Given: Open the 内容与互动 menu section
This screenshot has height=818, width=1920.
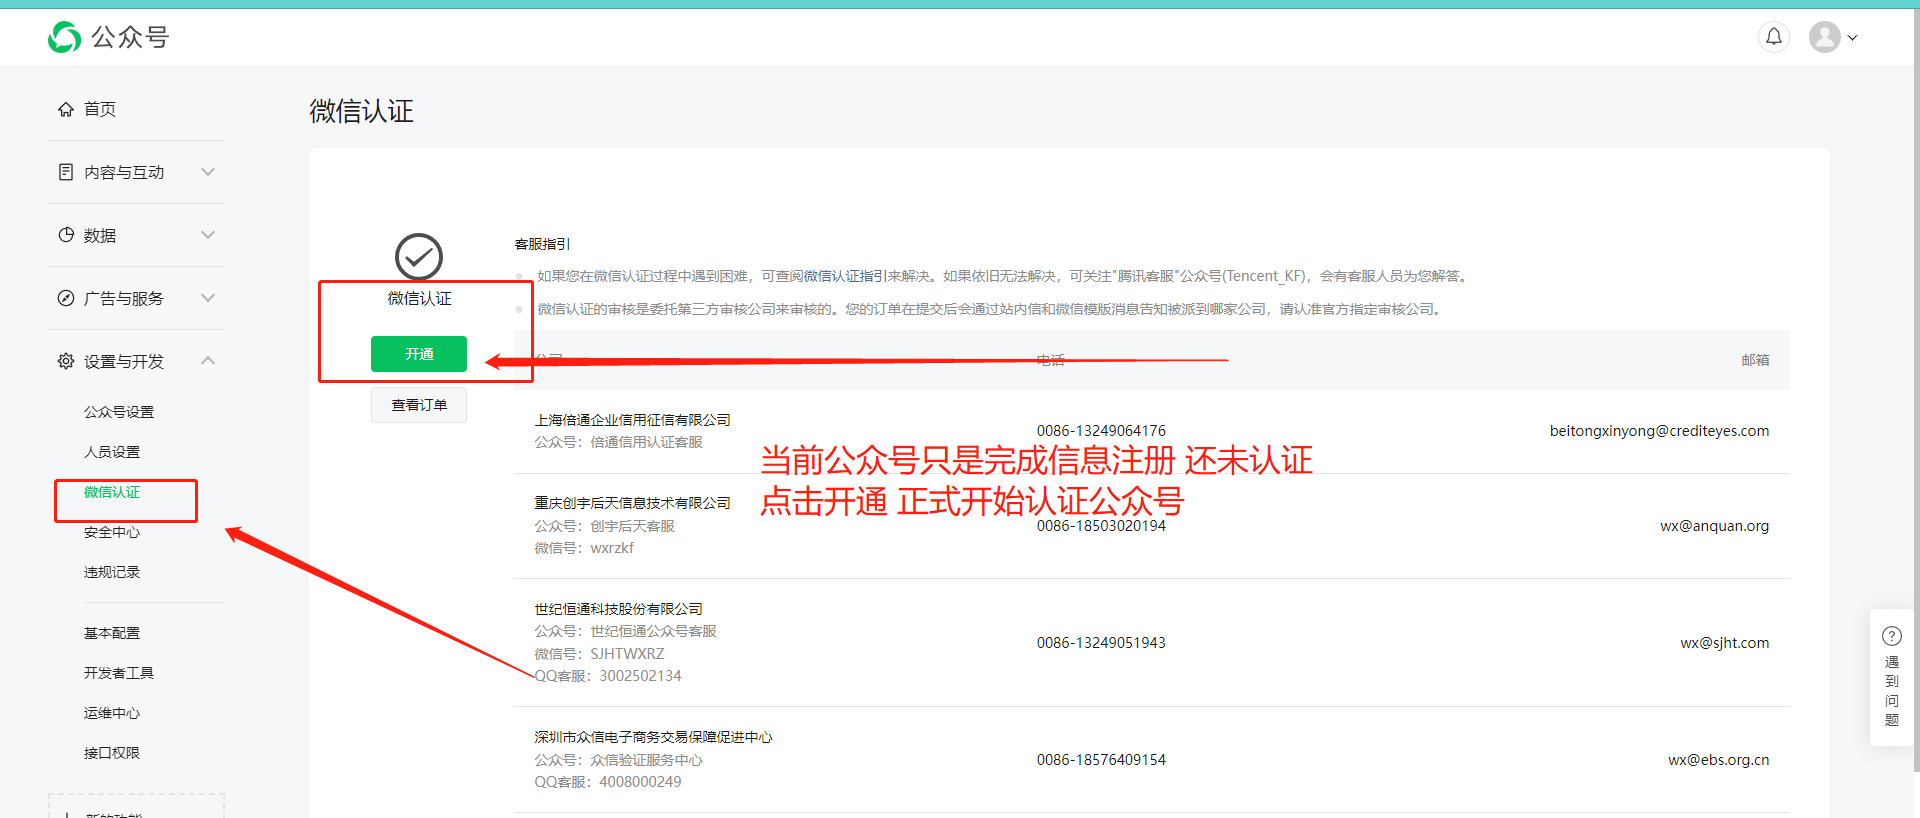Looking at the screenshot, I should [124, 172].
